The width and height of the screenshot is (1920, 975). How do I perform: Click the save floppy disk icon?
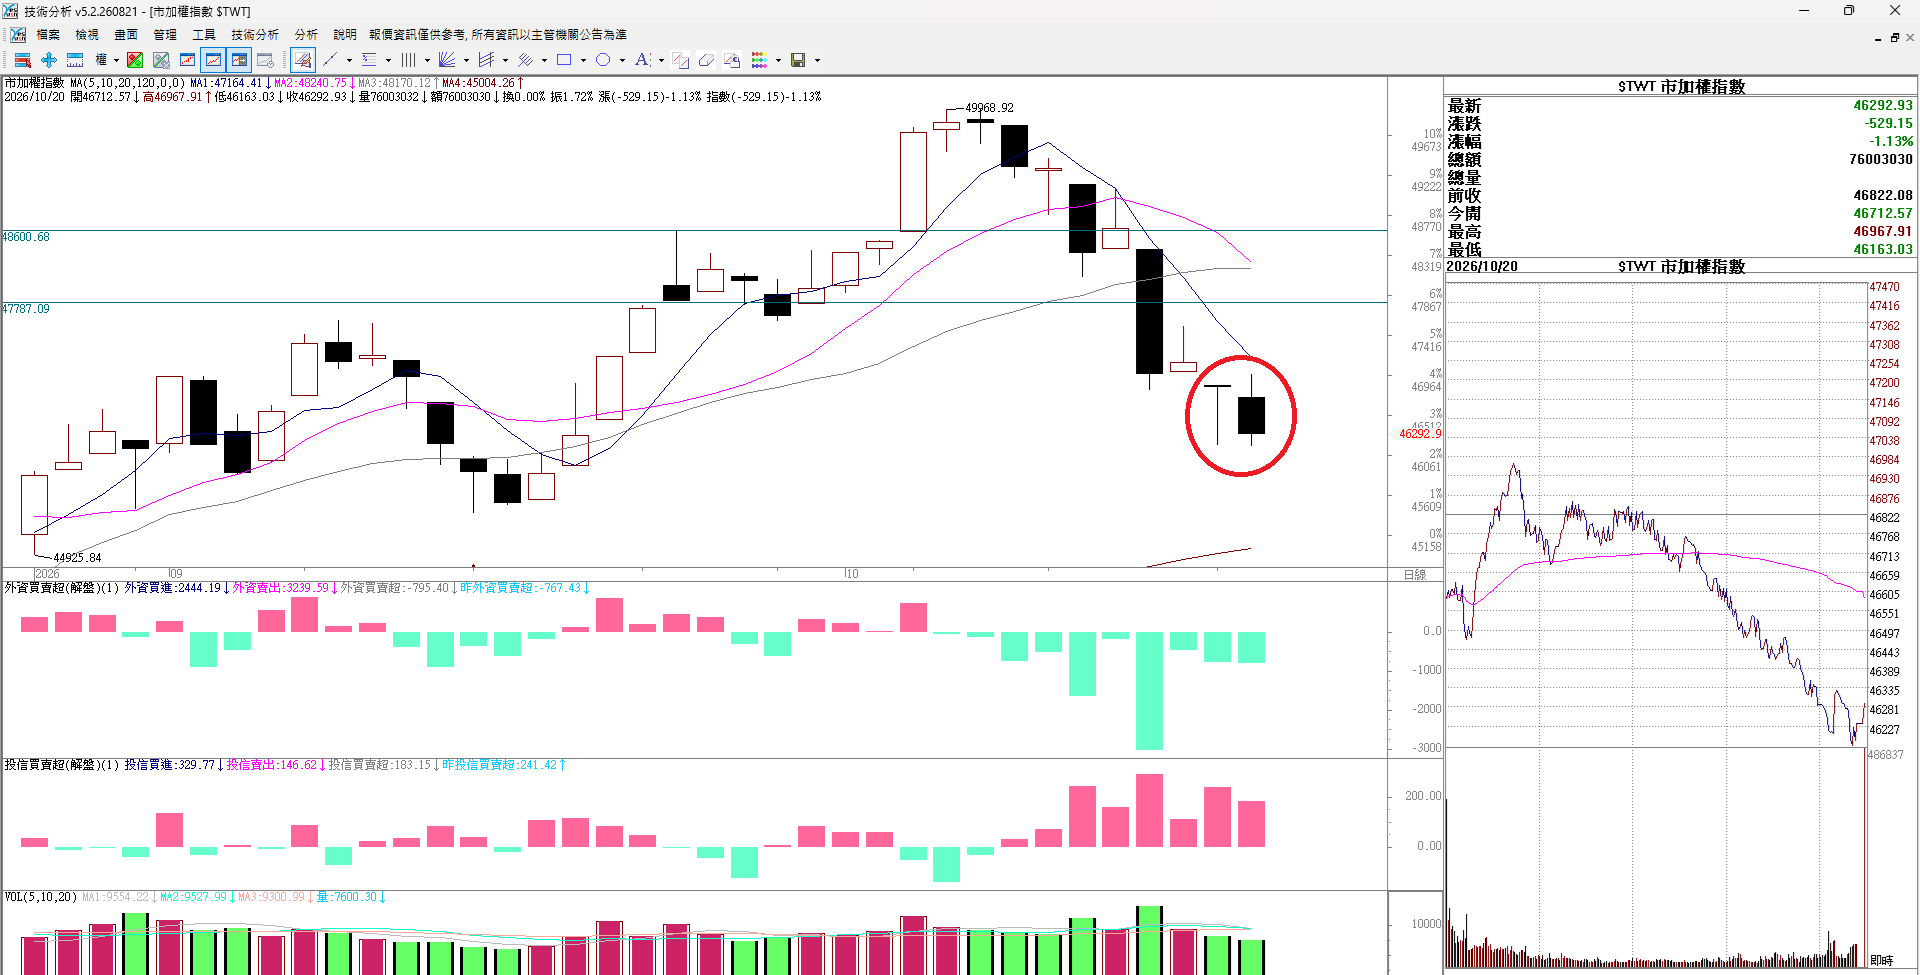(798, 60)
